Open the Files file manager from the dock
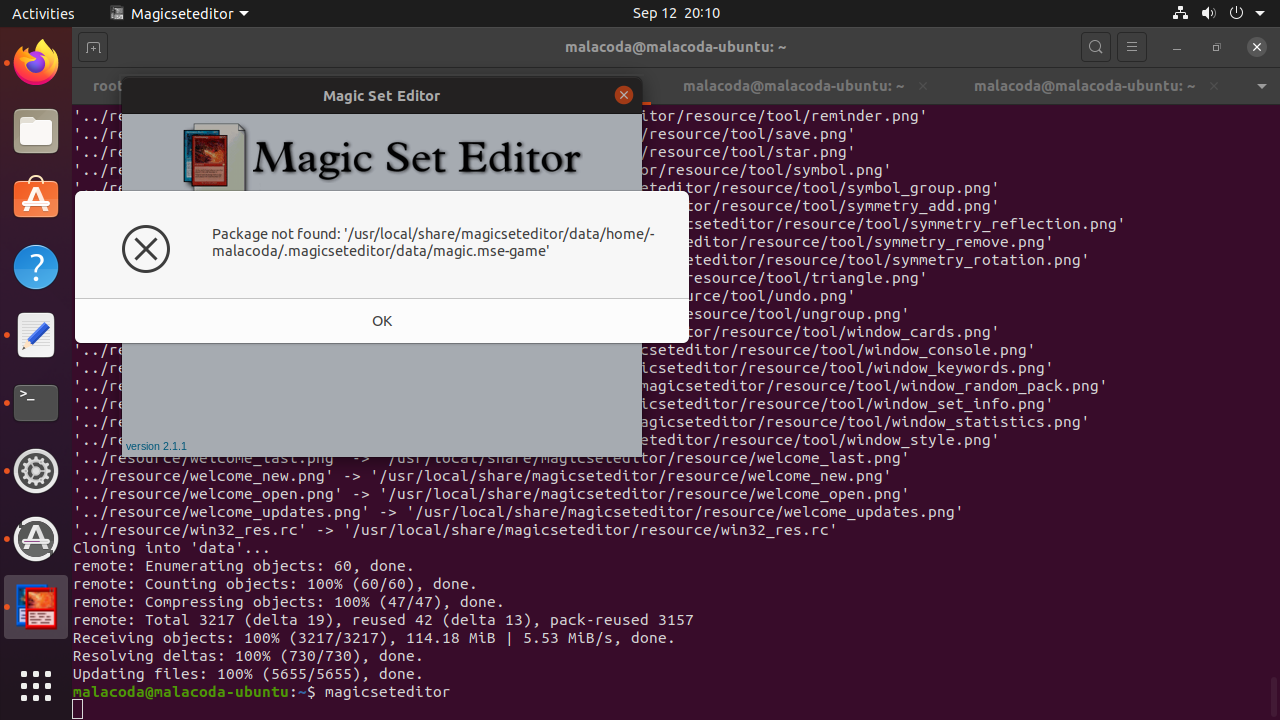This screenshot has height=720, width=1280. tap(36, 131)
